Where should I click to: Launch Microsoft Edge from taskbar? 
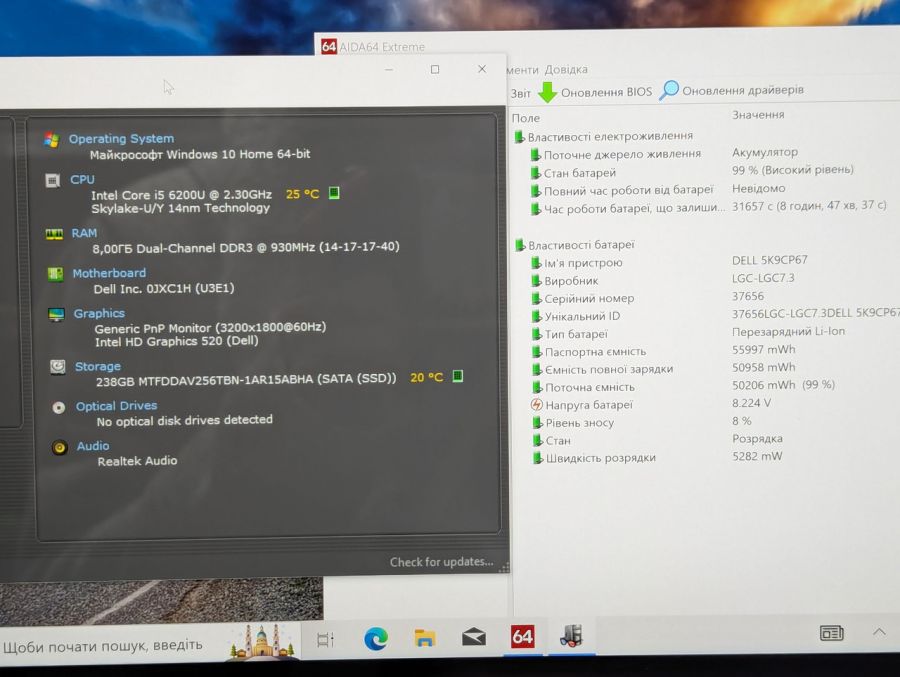click(x=376, y=638)
